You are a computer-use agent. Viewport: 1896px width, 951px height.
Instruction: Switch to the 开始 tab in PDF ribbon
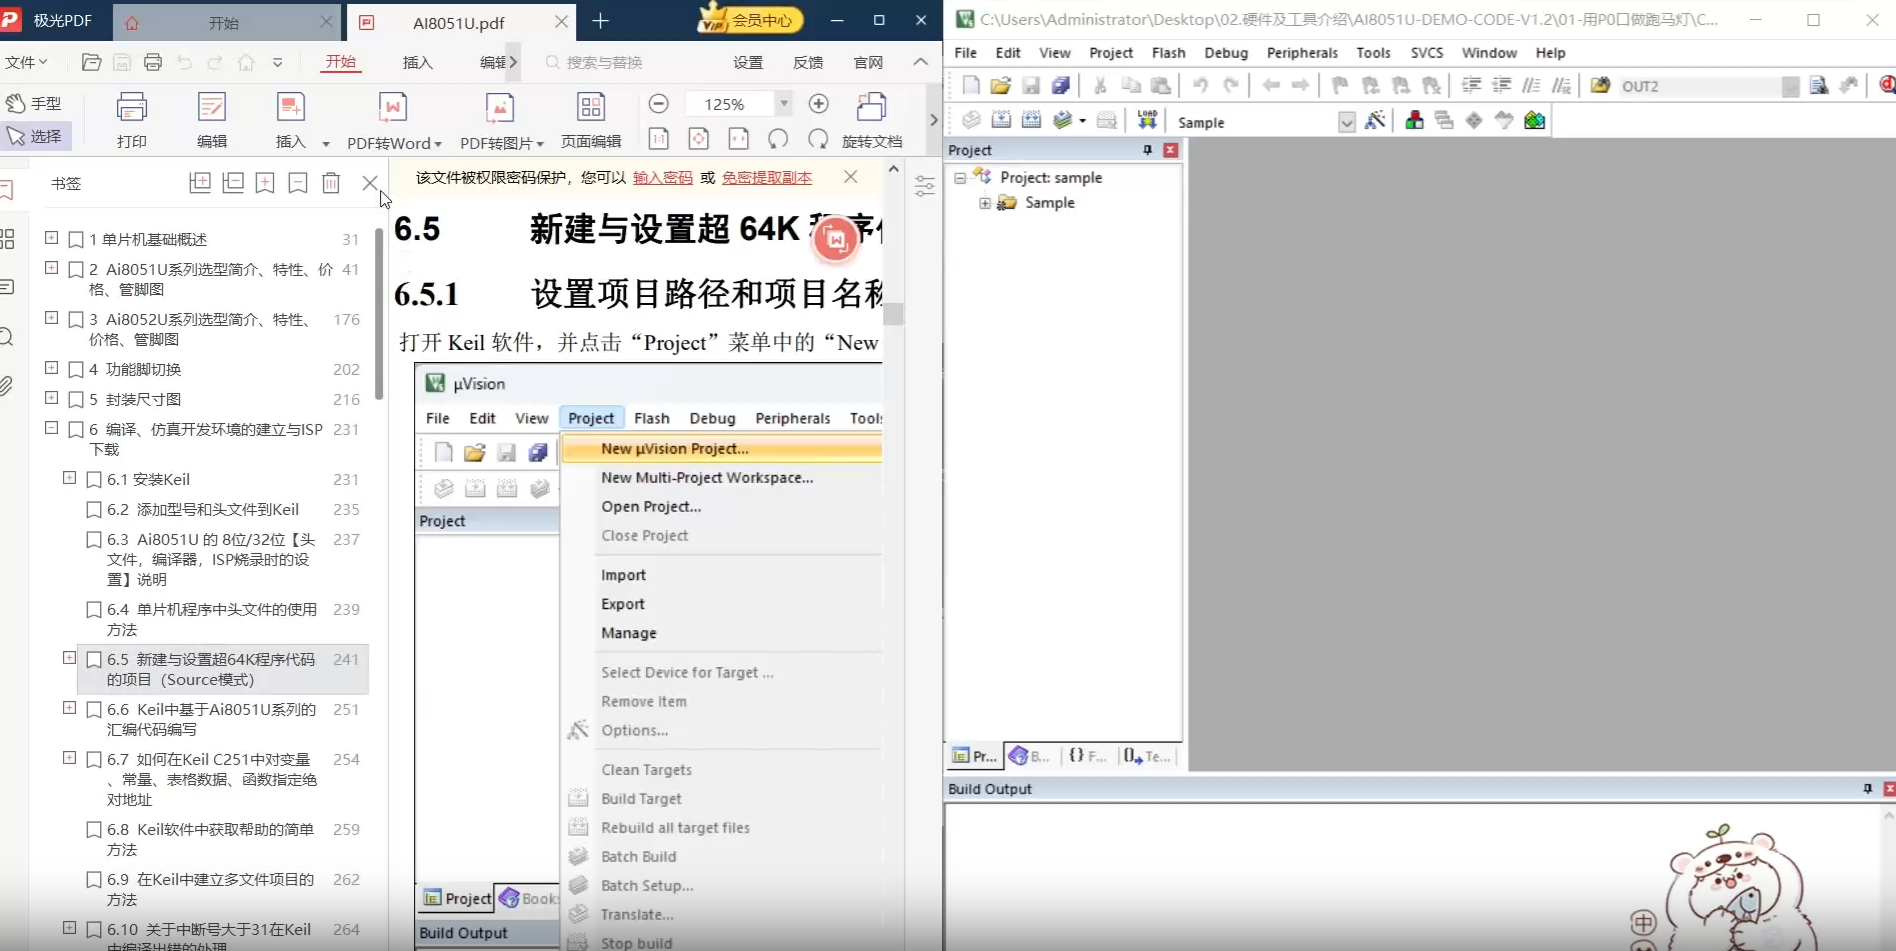point(341,62)
